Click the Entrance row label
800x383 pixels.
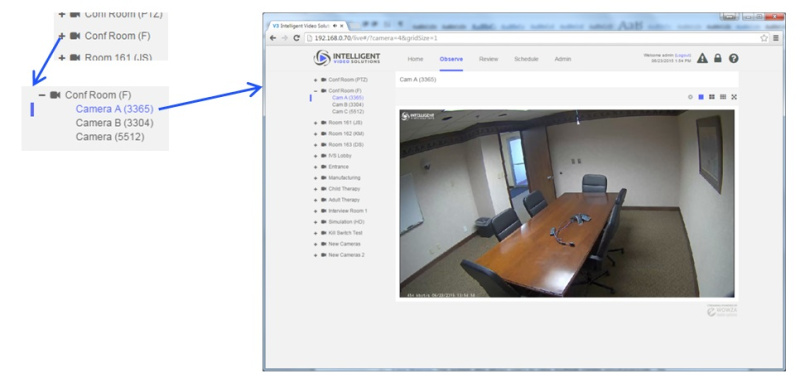(338, 167)
